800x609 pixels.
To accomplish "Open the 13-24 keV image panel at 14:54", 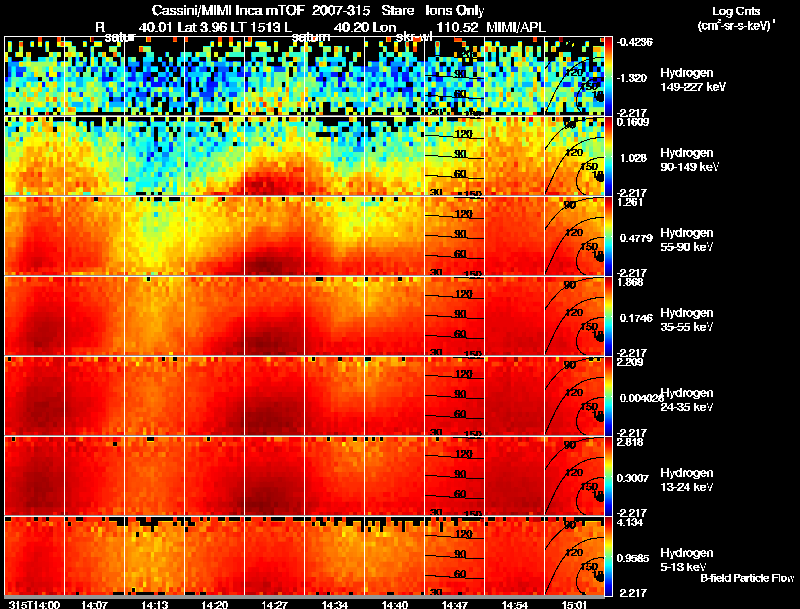I will tap(514, 476).
